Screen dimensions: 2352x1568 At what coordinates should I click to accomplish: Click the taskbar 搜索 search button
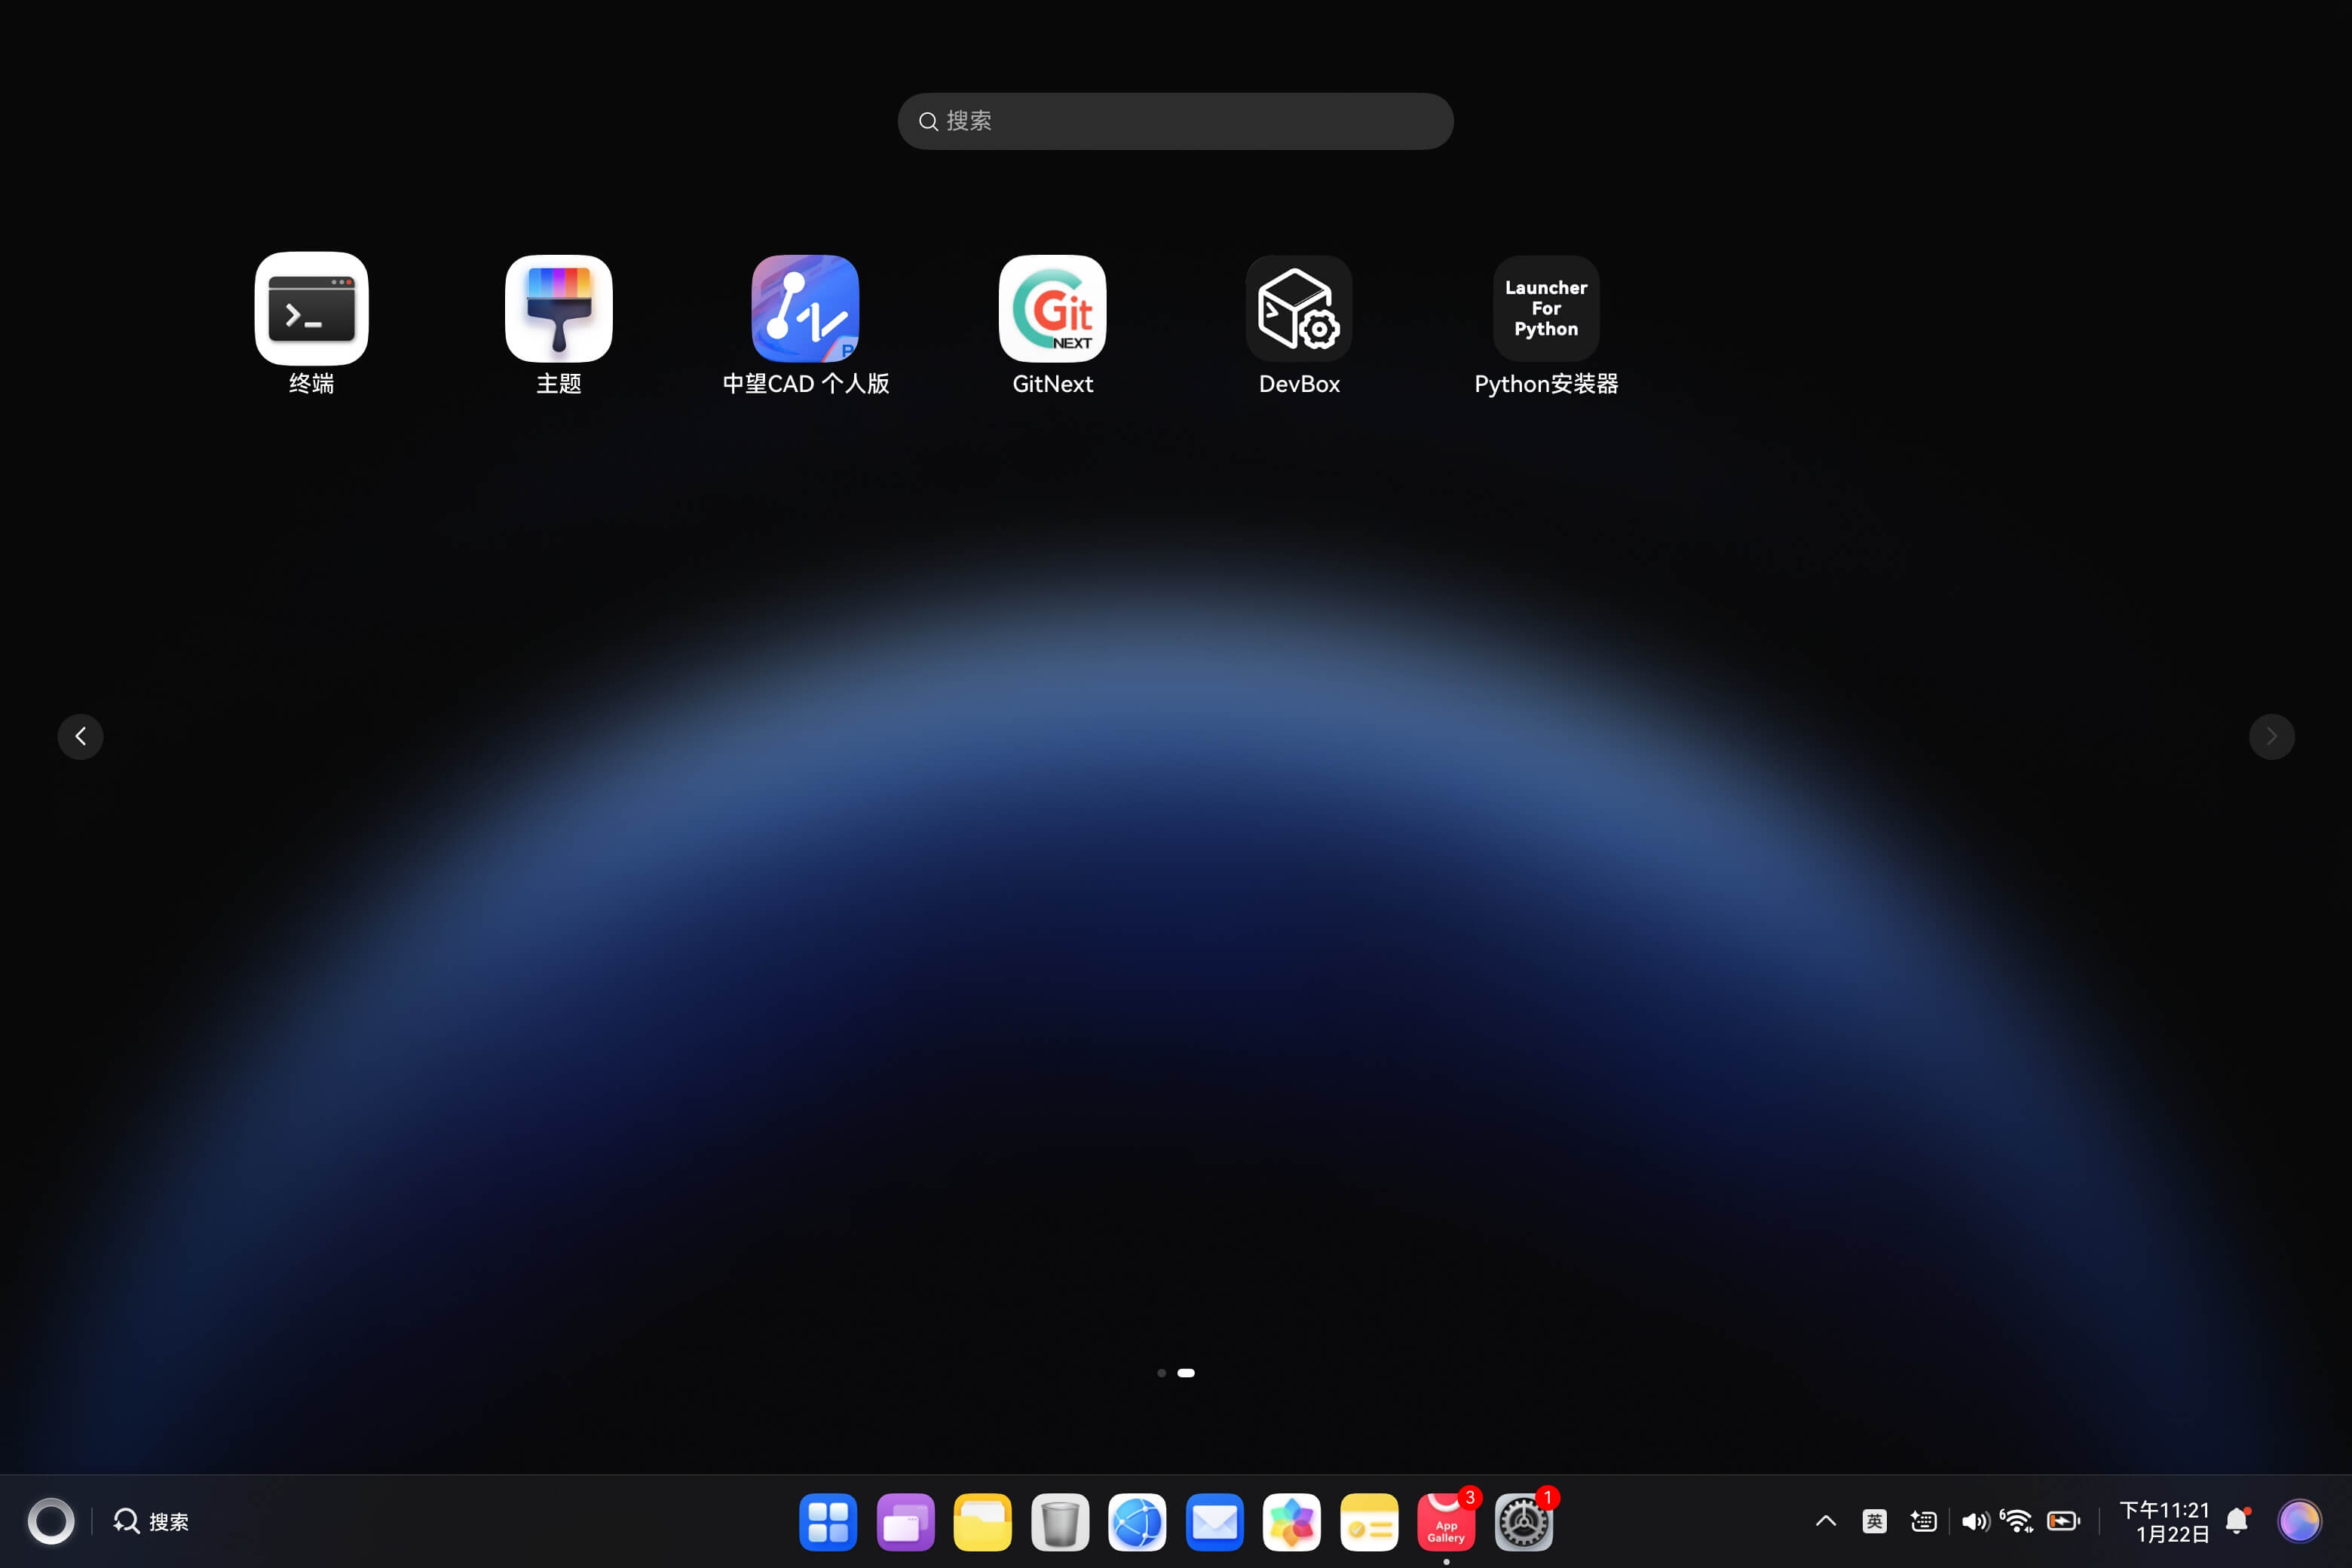[x=151, y=1521]
